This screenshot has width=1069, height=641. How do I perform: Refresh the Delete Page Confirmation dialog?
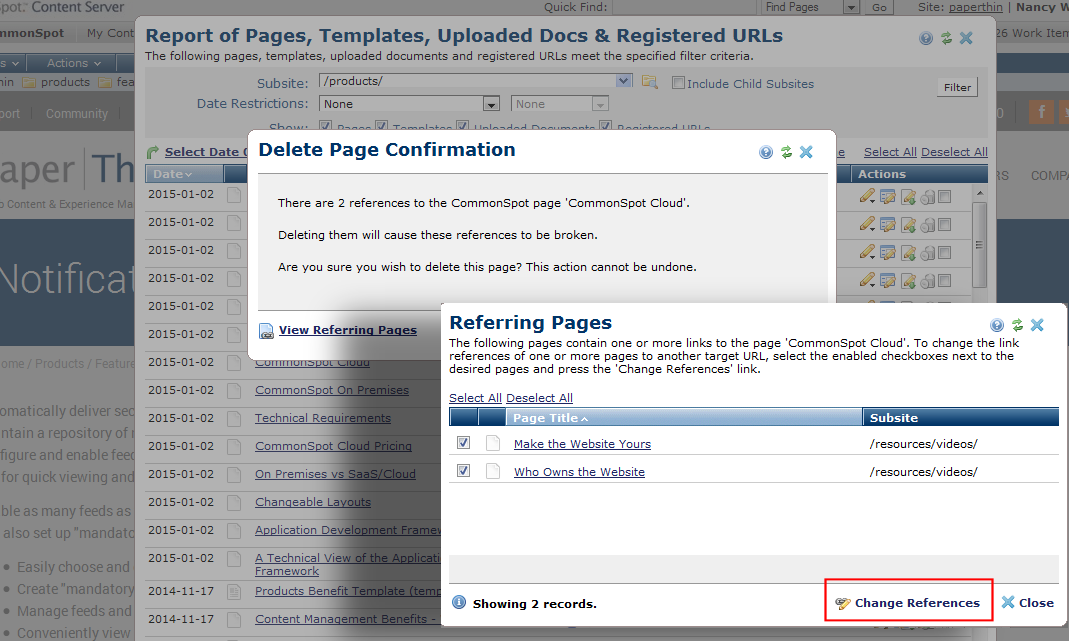point(786,152)
